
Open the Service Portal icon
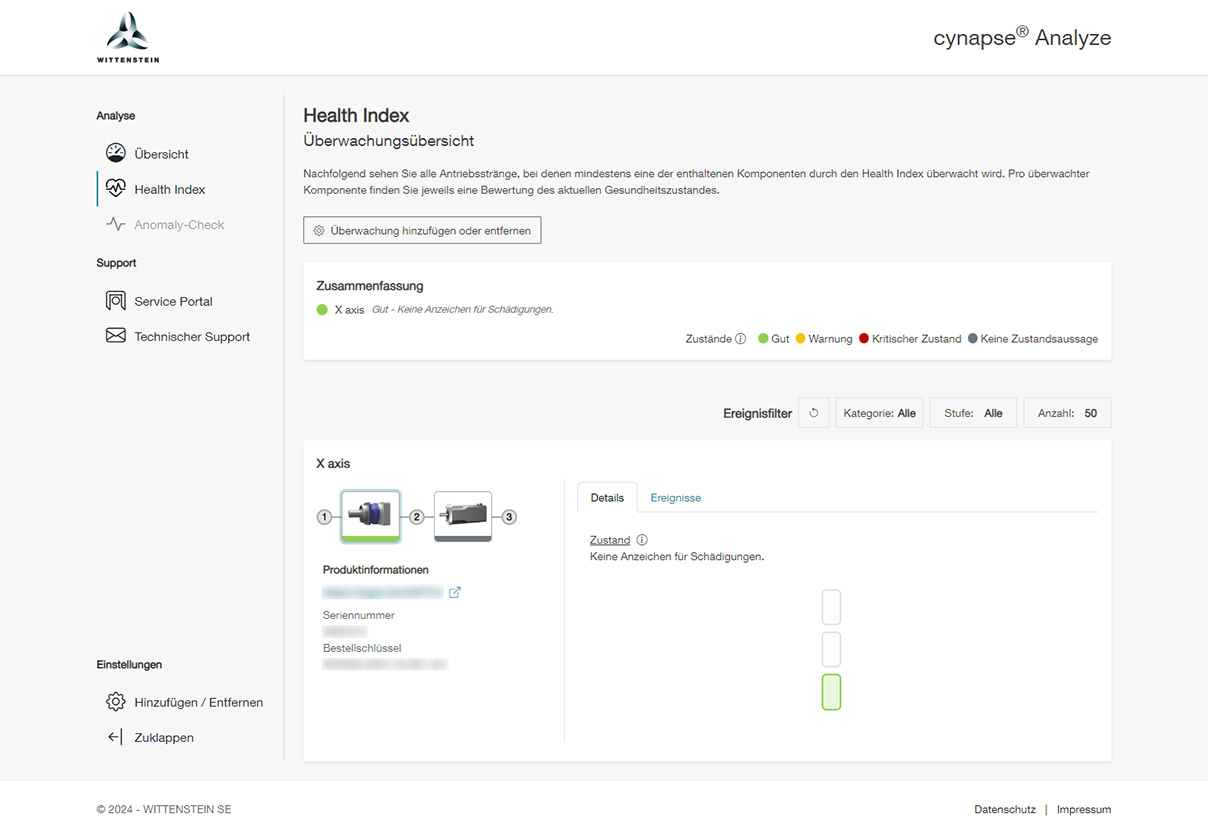(x=116, y=300)
